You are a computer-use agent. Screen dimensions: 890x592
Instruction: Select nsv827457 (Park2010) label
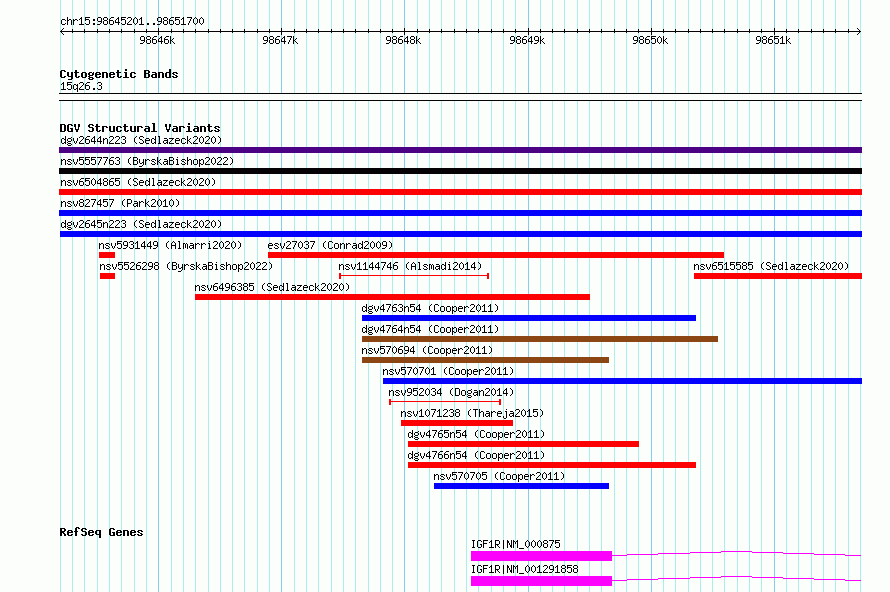pyautogui.click(x=120, y=203)
